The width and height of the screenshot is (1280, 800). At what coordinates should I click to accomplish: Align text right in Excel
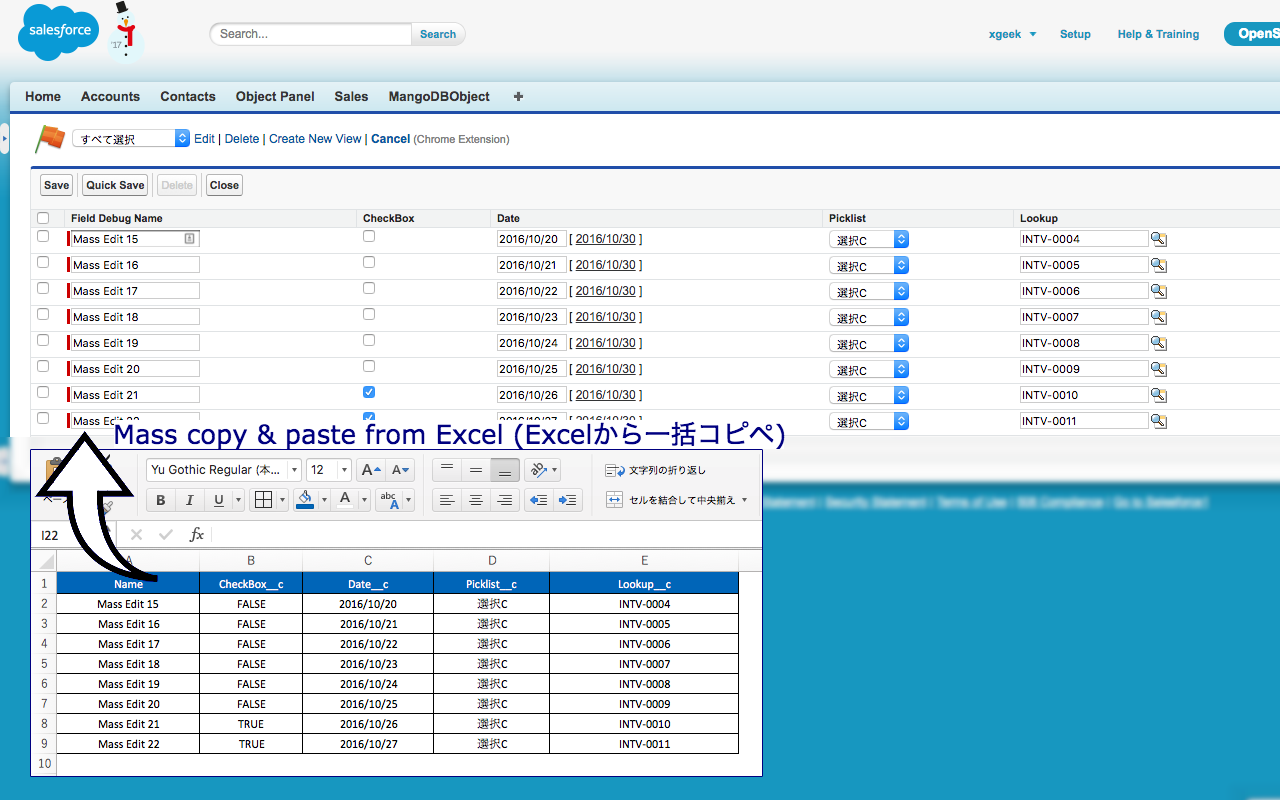point(505,500)
